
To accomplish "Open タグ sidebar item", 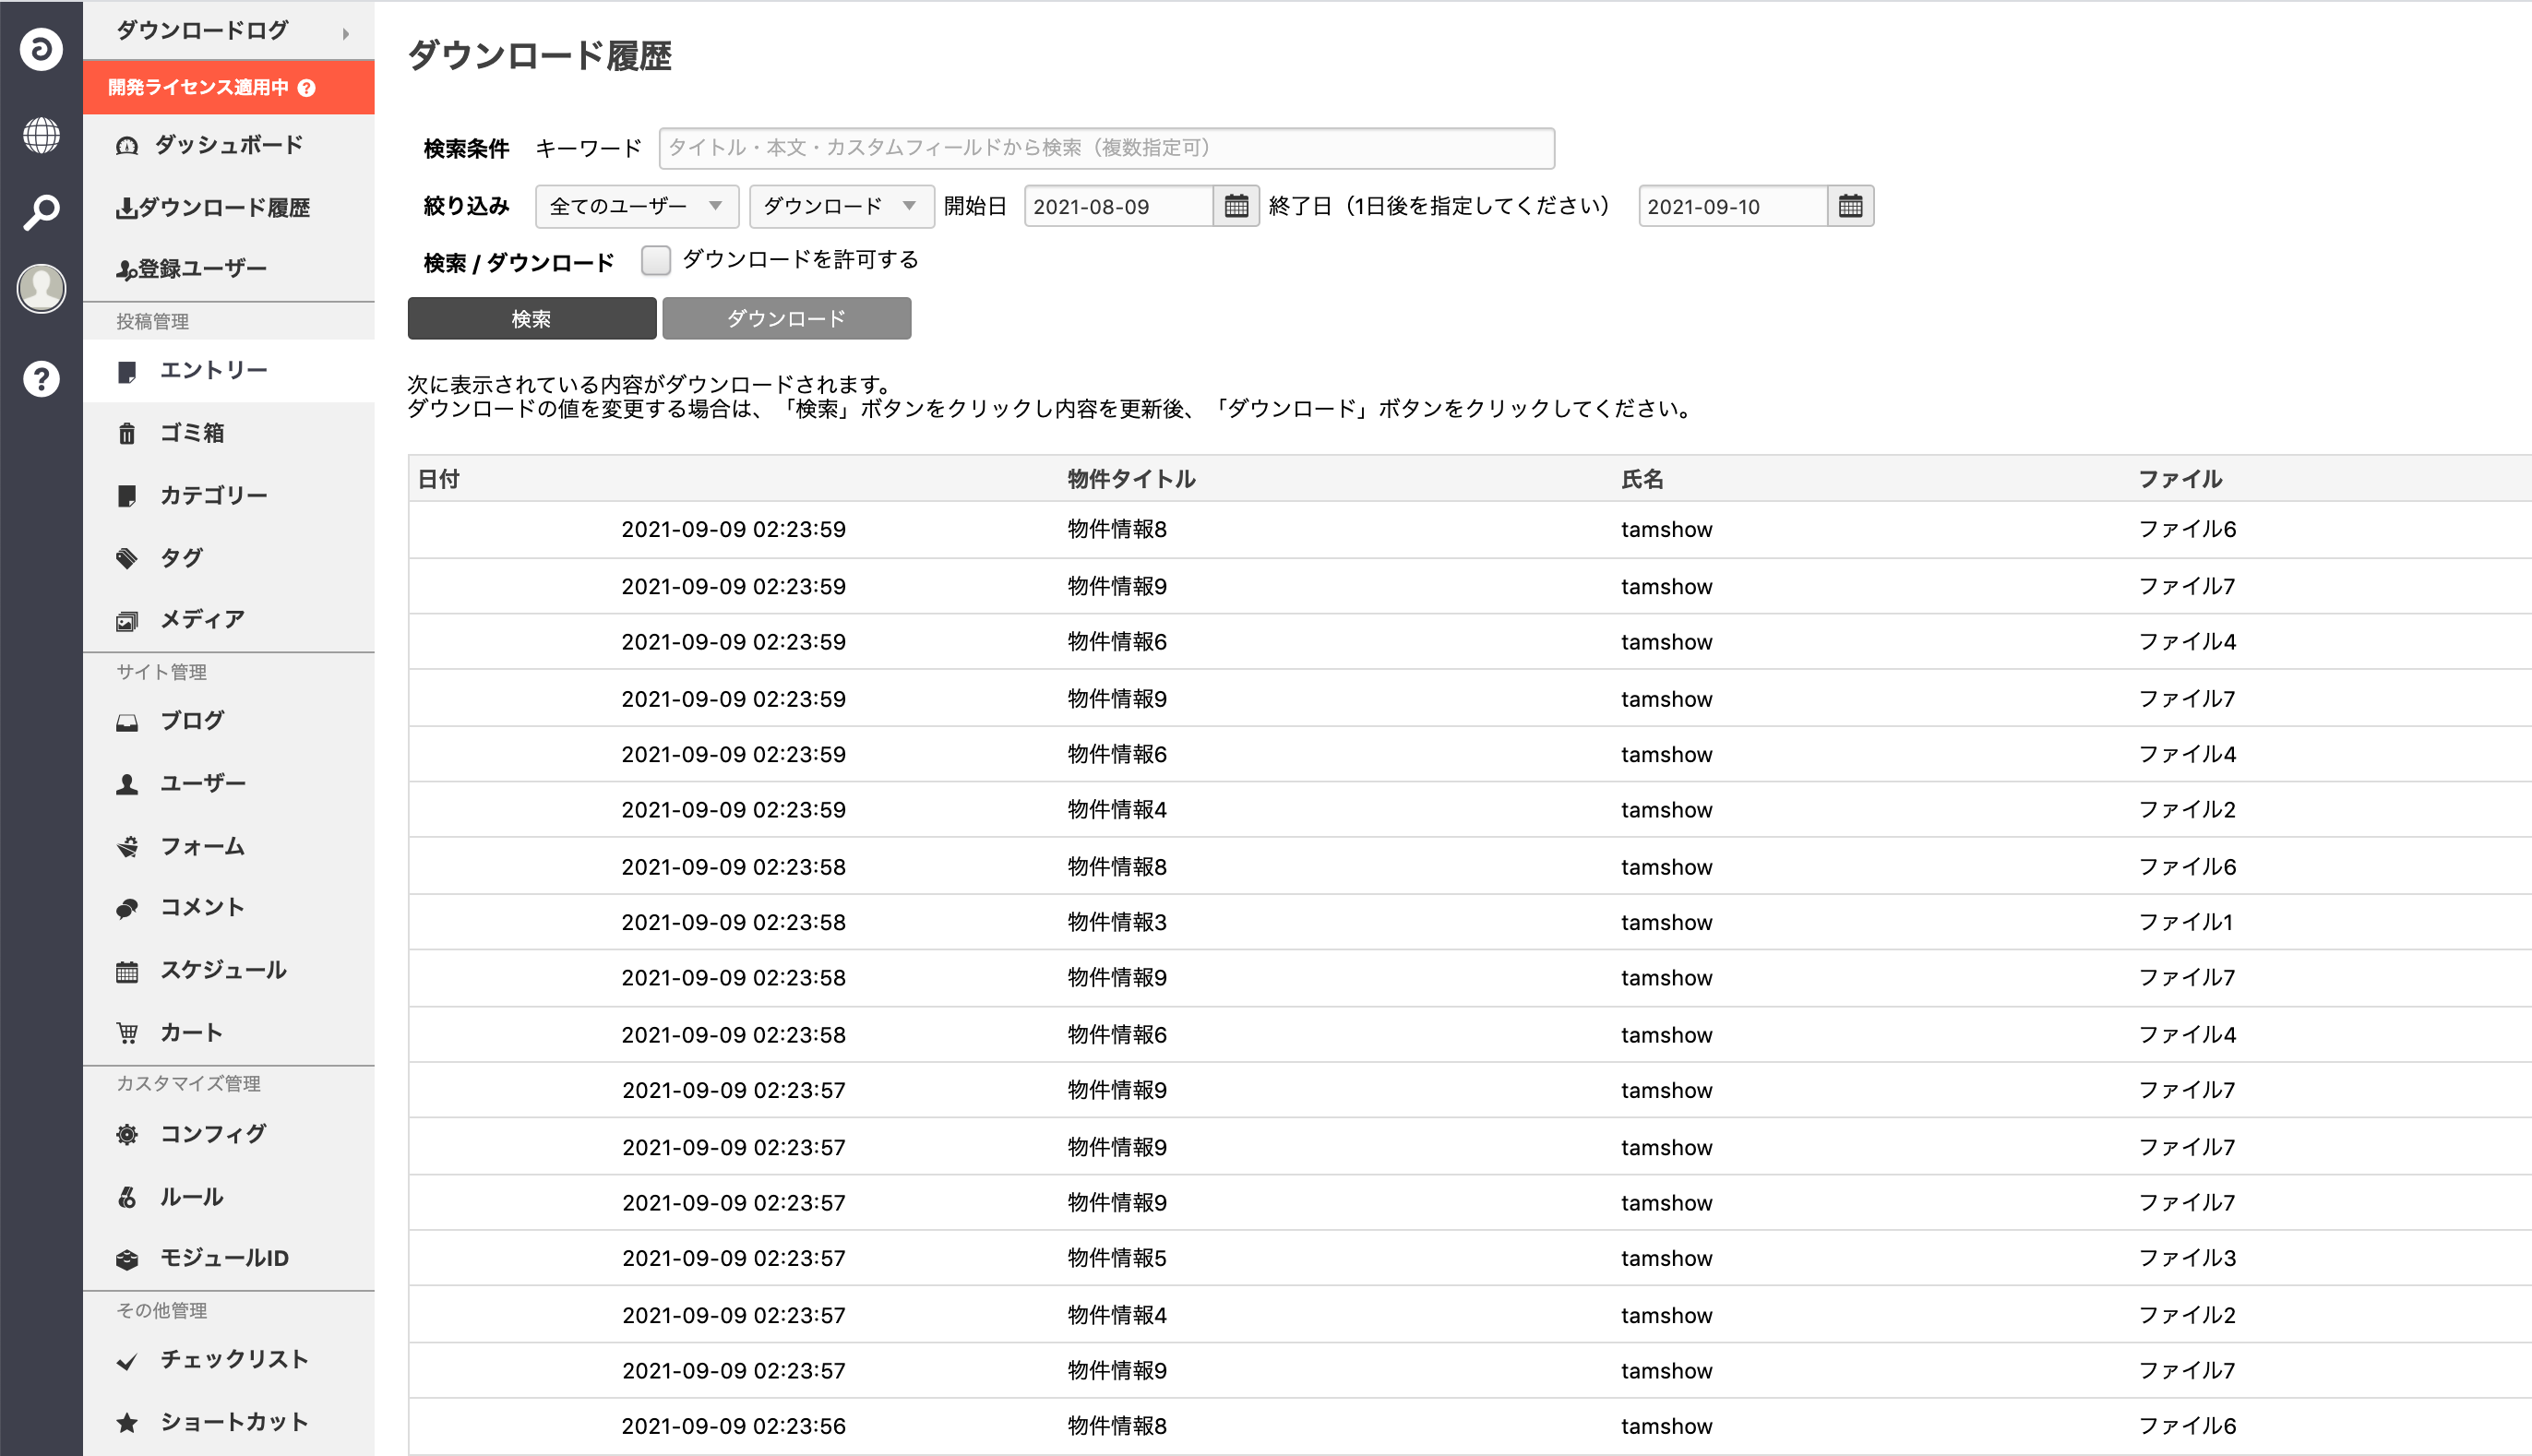I will click(229, 557).
